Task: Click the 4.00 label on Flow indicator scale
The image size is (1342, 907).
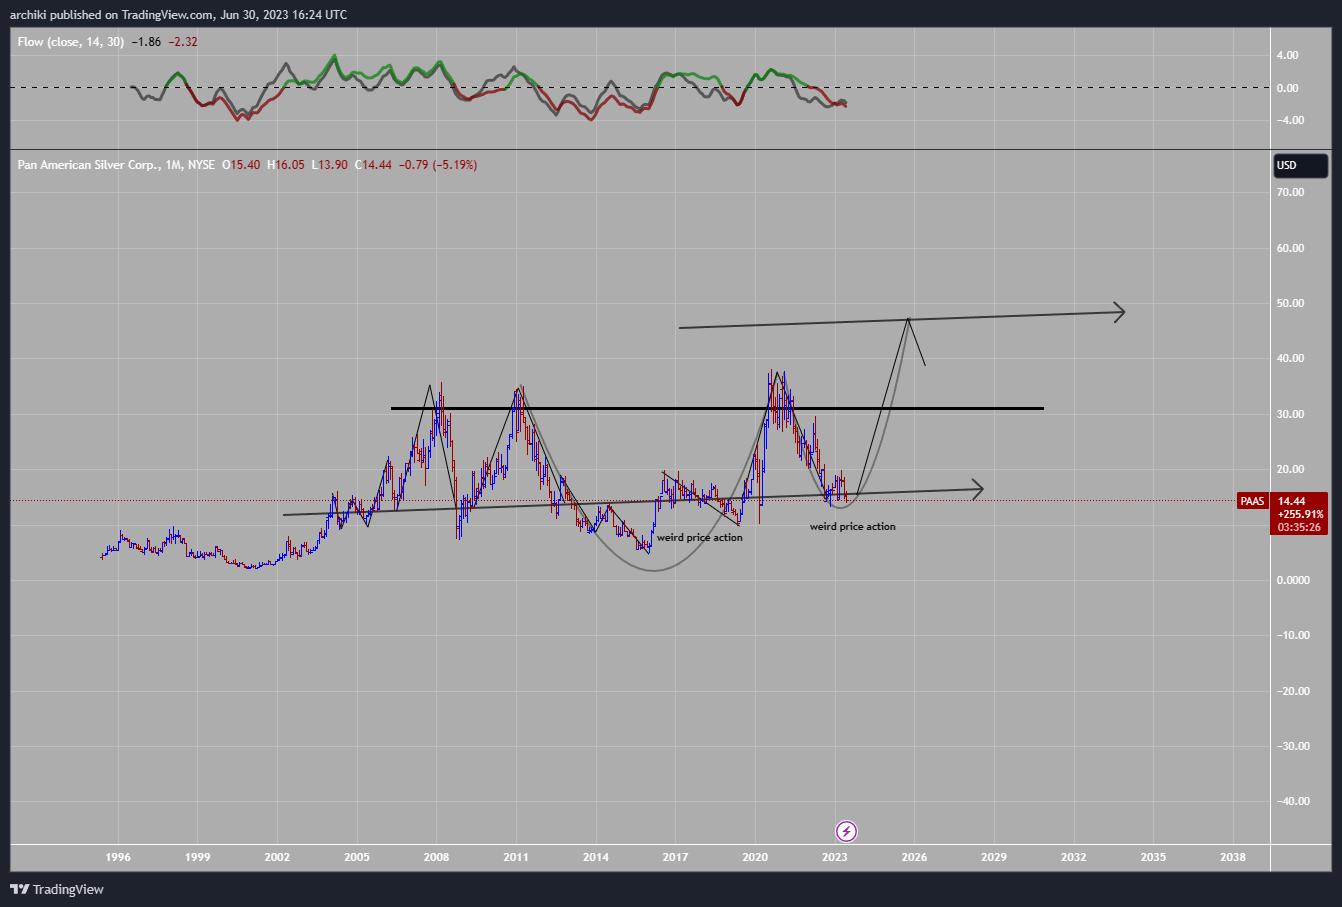Action: 1287,55
